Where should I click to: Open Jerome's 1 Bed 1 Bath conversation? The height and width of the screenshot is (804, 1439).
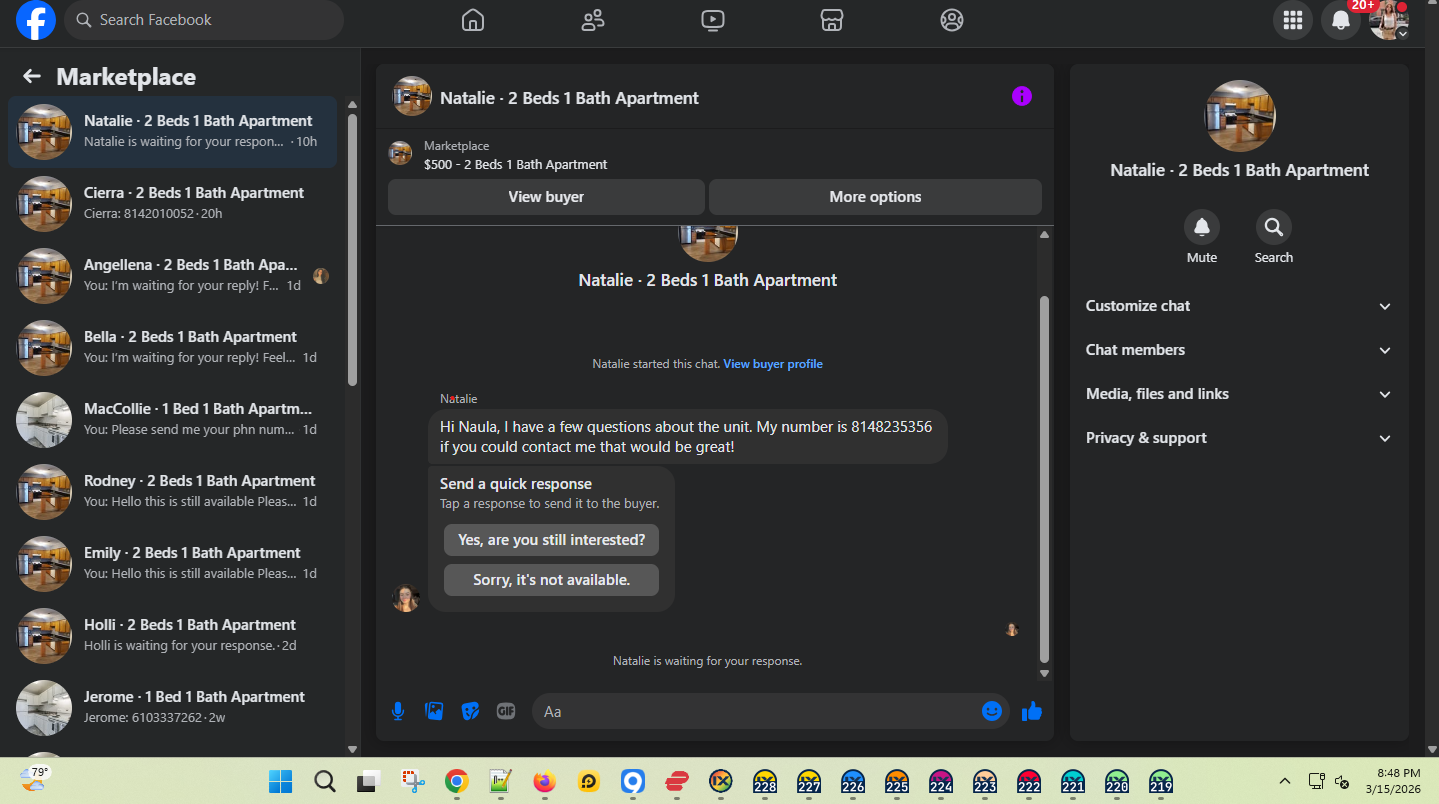[172, 708]
